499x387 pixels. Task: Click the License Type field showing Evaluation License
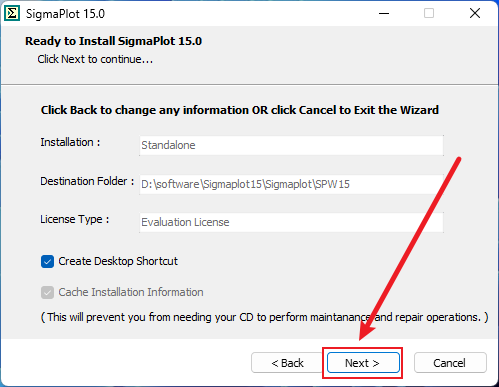[x=291, y=222]
